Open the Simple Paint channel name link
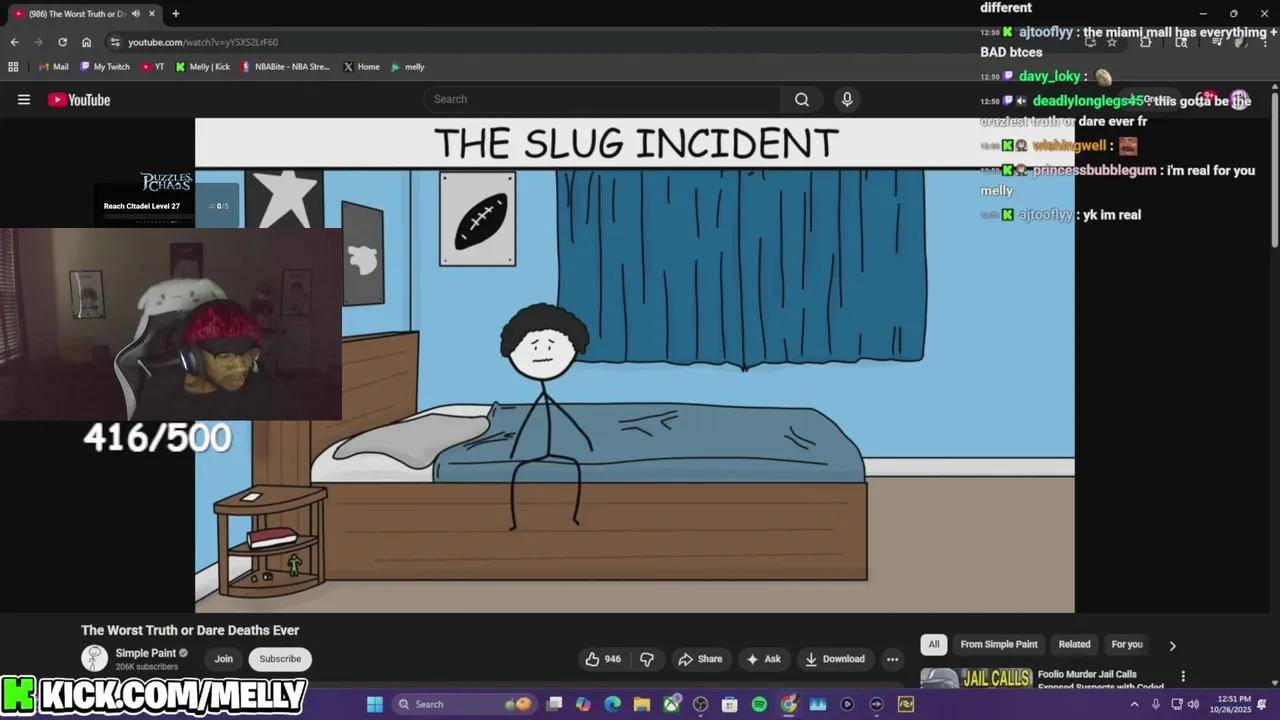 pyautogui.click(x=146, y=653)
